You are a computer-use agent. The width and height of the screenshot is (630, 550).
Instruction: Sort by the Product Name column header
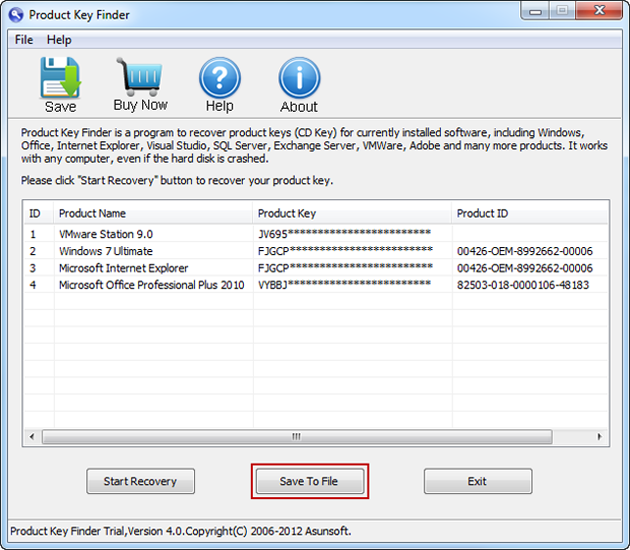pos(153,213)
